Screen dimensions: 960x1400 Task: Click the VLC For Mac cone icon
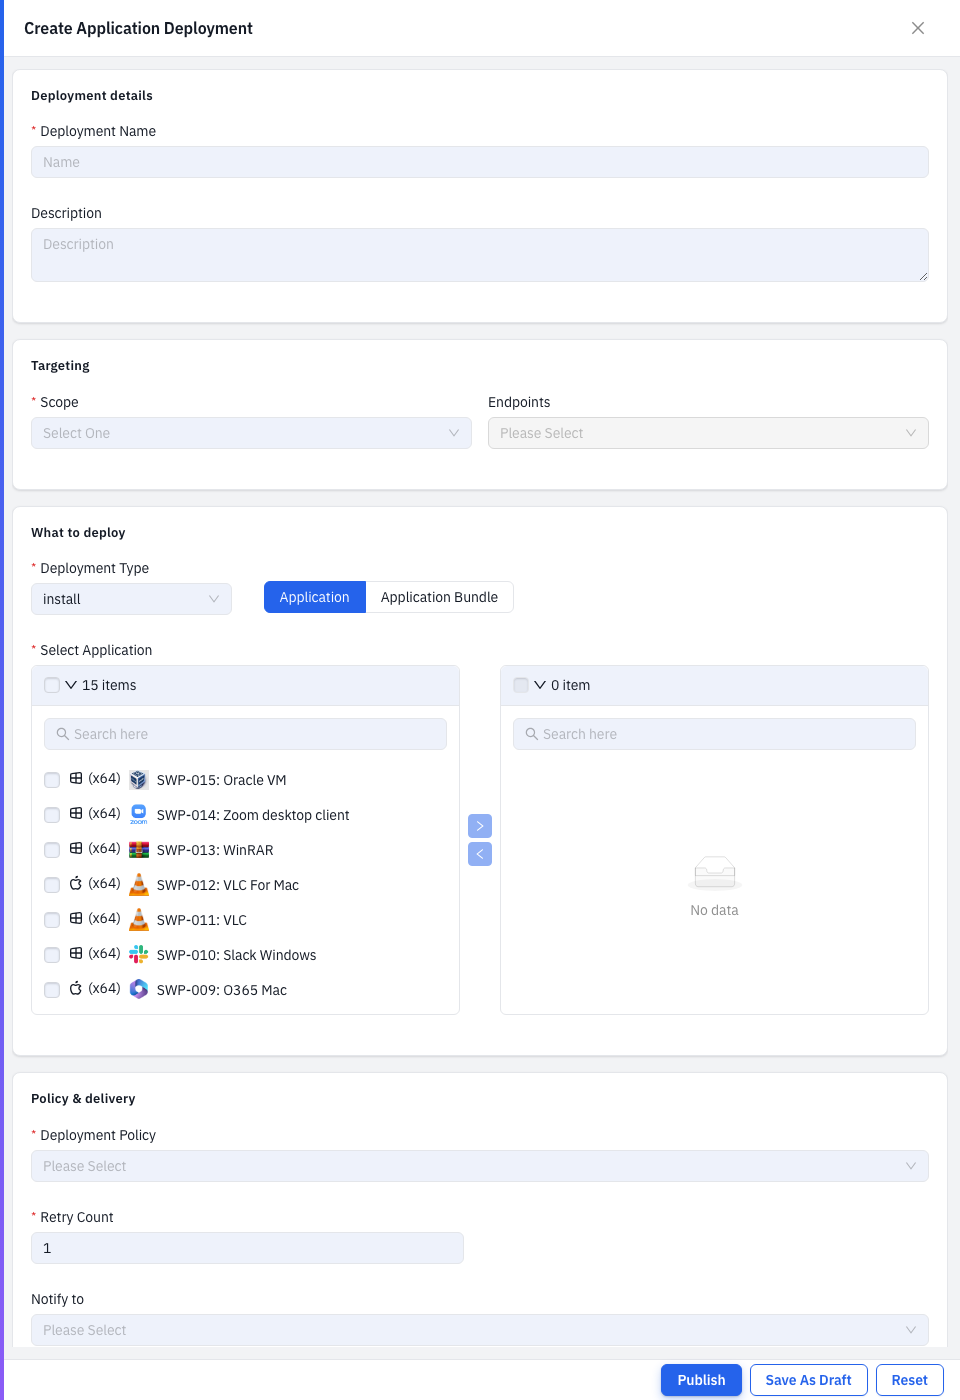point(139,885)
